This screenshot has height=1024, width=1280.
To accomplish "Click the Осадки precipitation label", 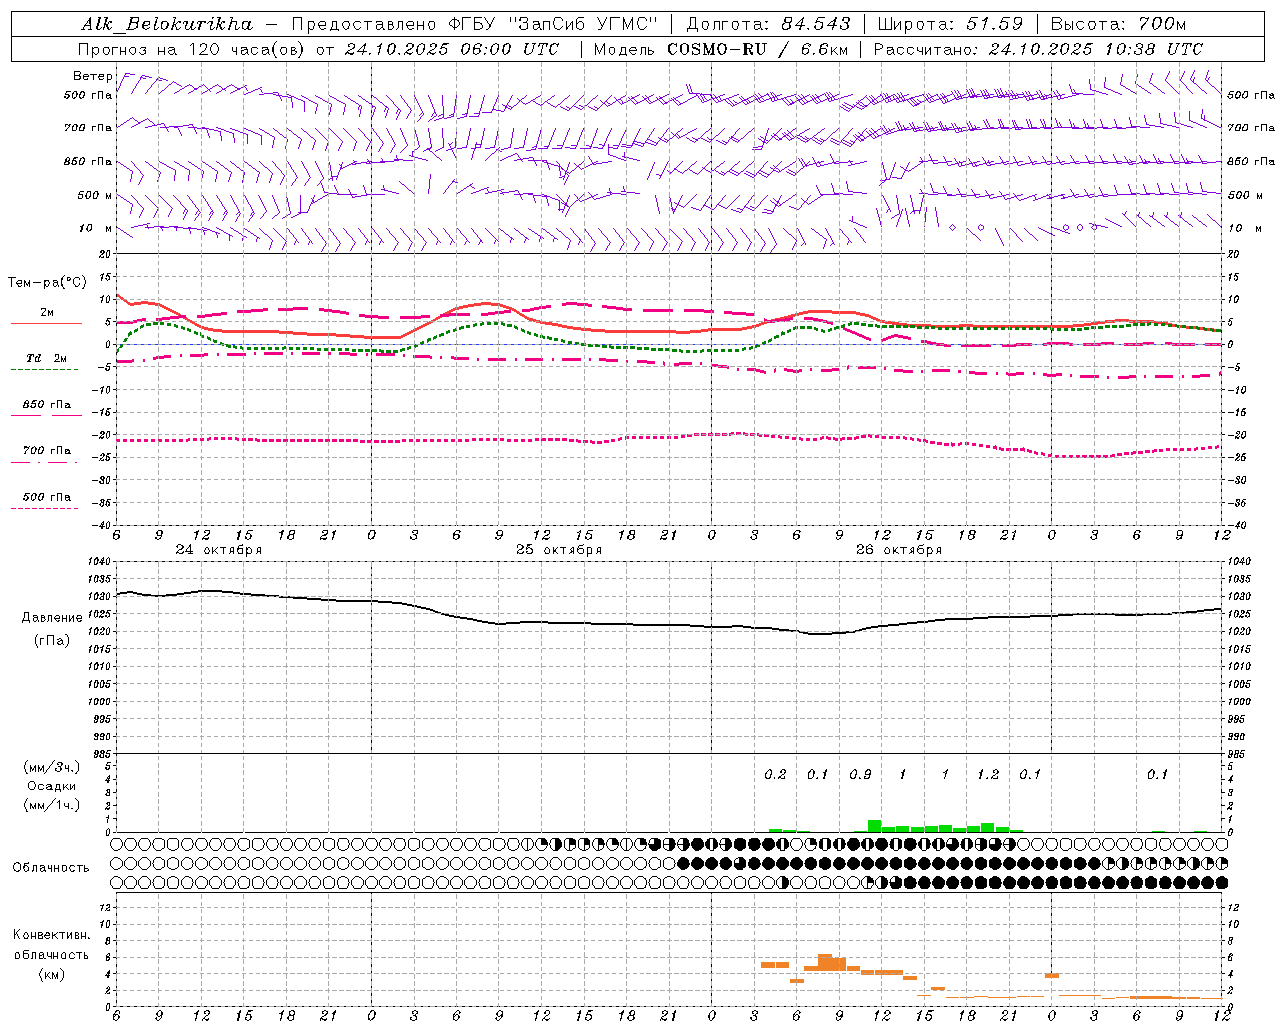I will point(52,786).
